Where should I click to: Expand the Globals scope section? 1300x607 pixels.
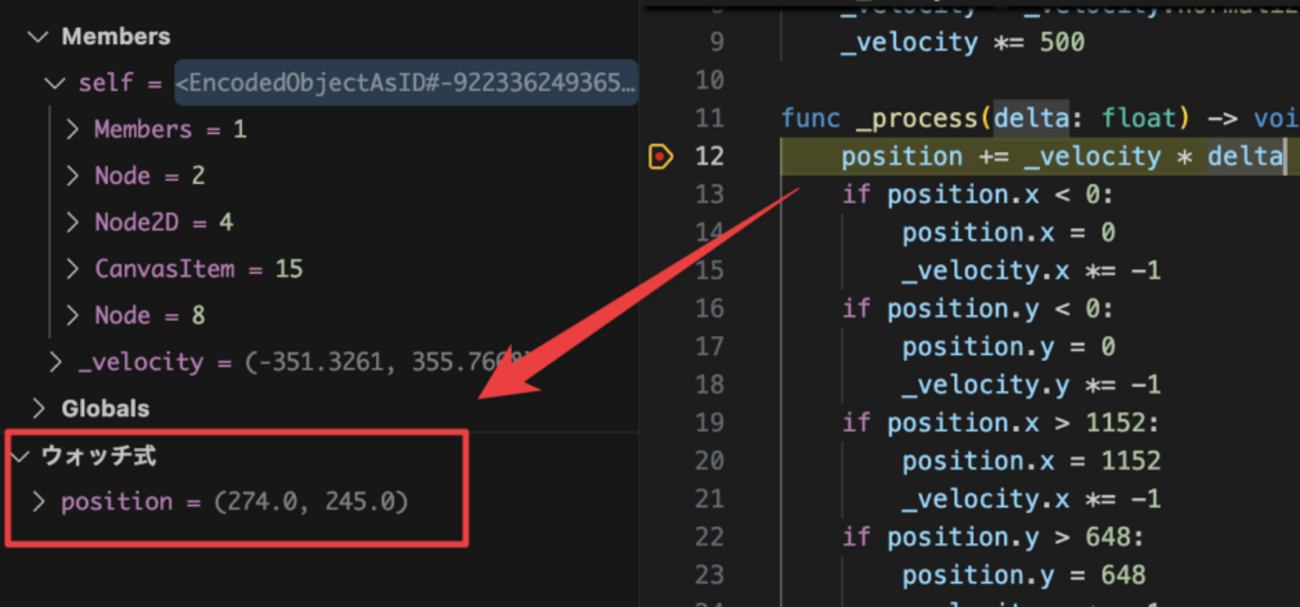click(39, 408)
